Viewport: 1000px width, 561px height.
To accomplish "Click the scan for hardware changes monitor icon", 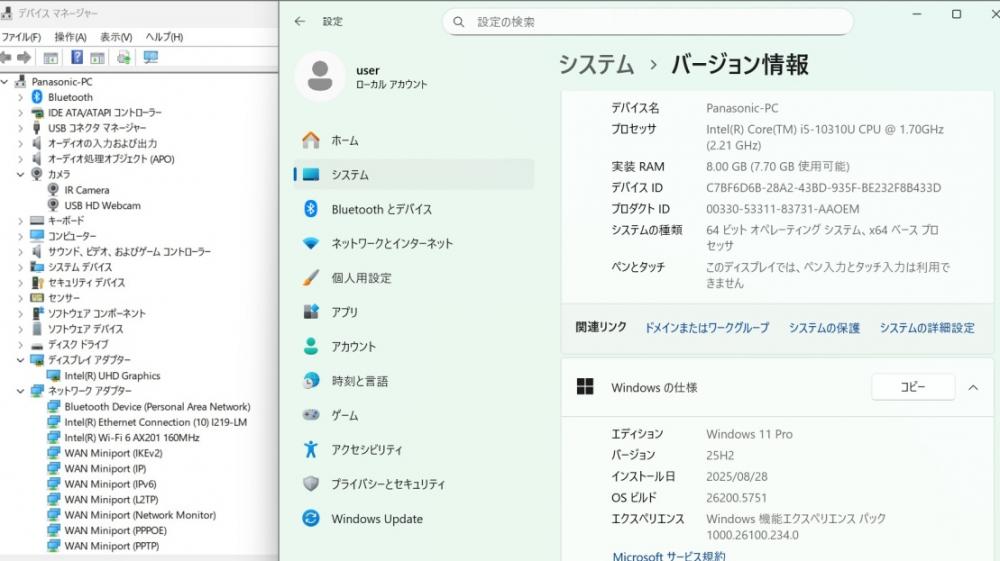I will click(151, 57).
